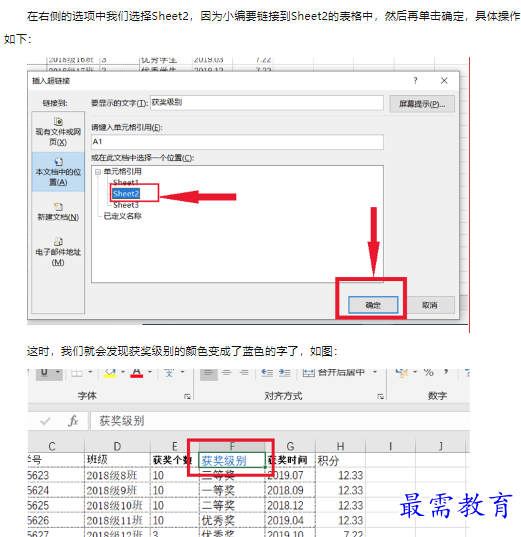Click column I header

pos(390,446)
